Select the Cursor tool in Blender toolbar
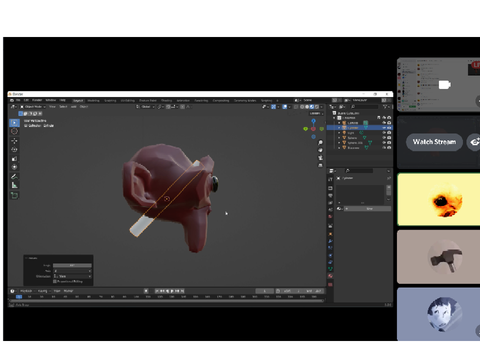Image resolution: width=480 pixels, height=360 pixels. tap(14, 131)
